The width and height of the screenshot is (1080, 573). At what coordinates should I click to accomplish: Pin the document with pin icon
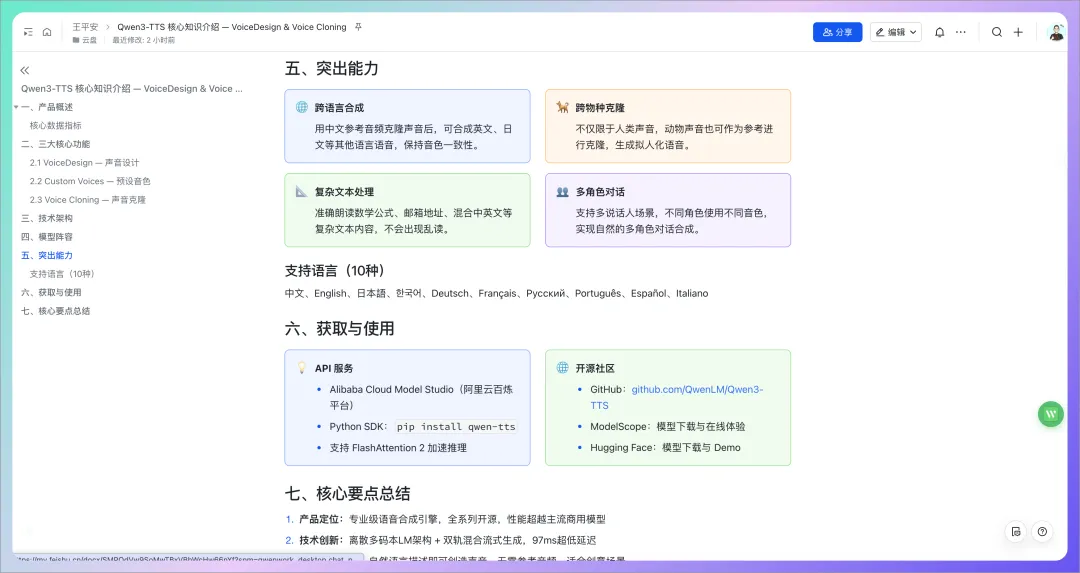tap(357, 27)
